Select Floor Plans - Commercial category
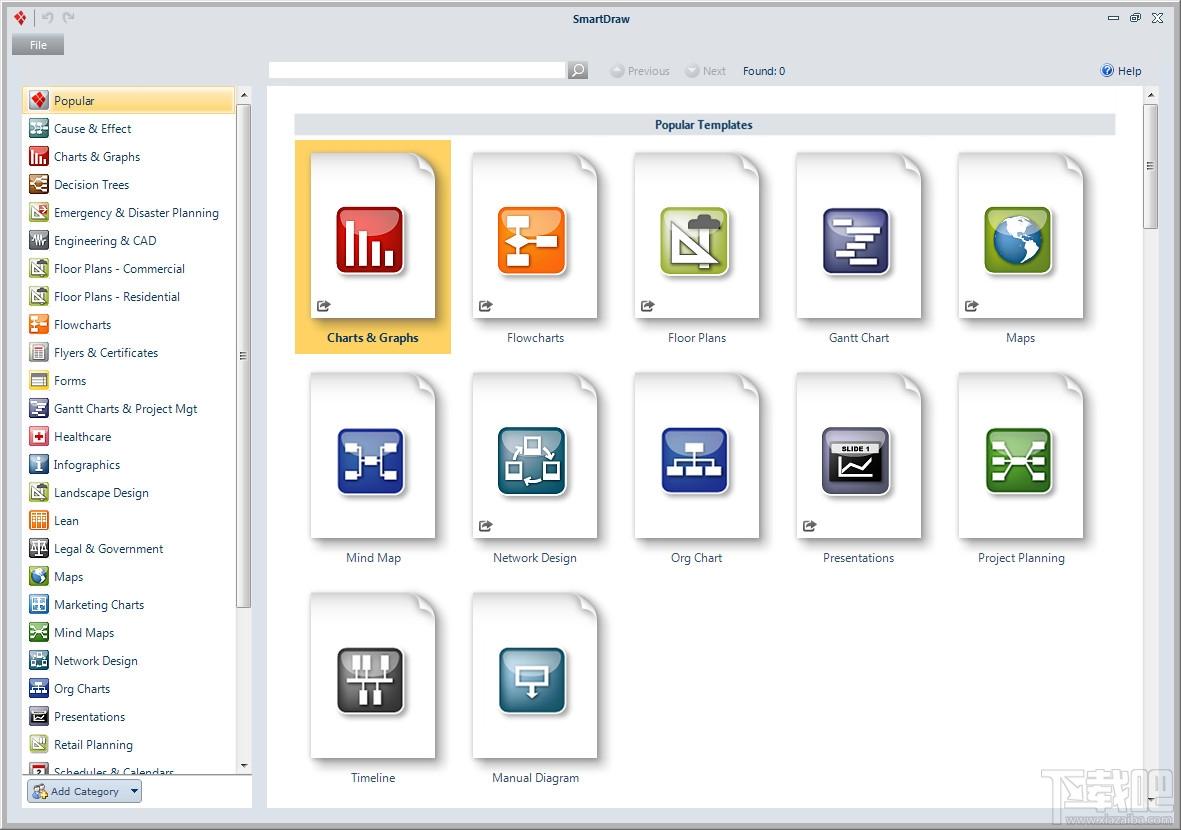Viewport: 1181px width, 830px height. click(x=129, y=268)
